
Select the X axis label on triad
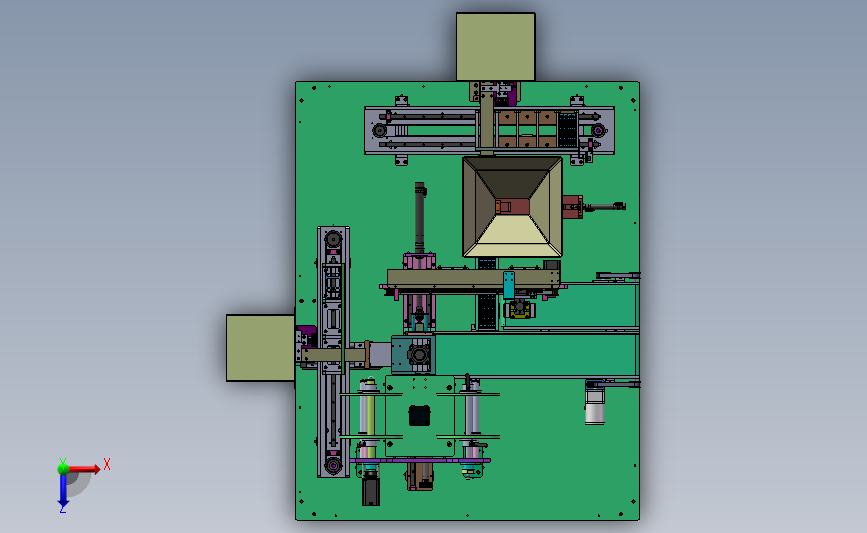coord(107,464)
